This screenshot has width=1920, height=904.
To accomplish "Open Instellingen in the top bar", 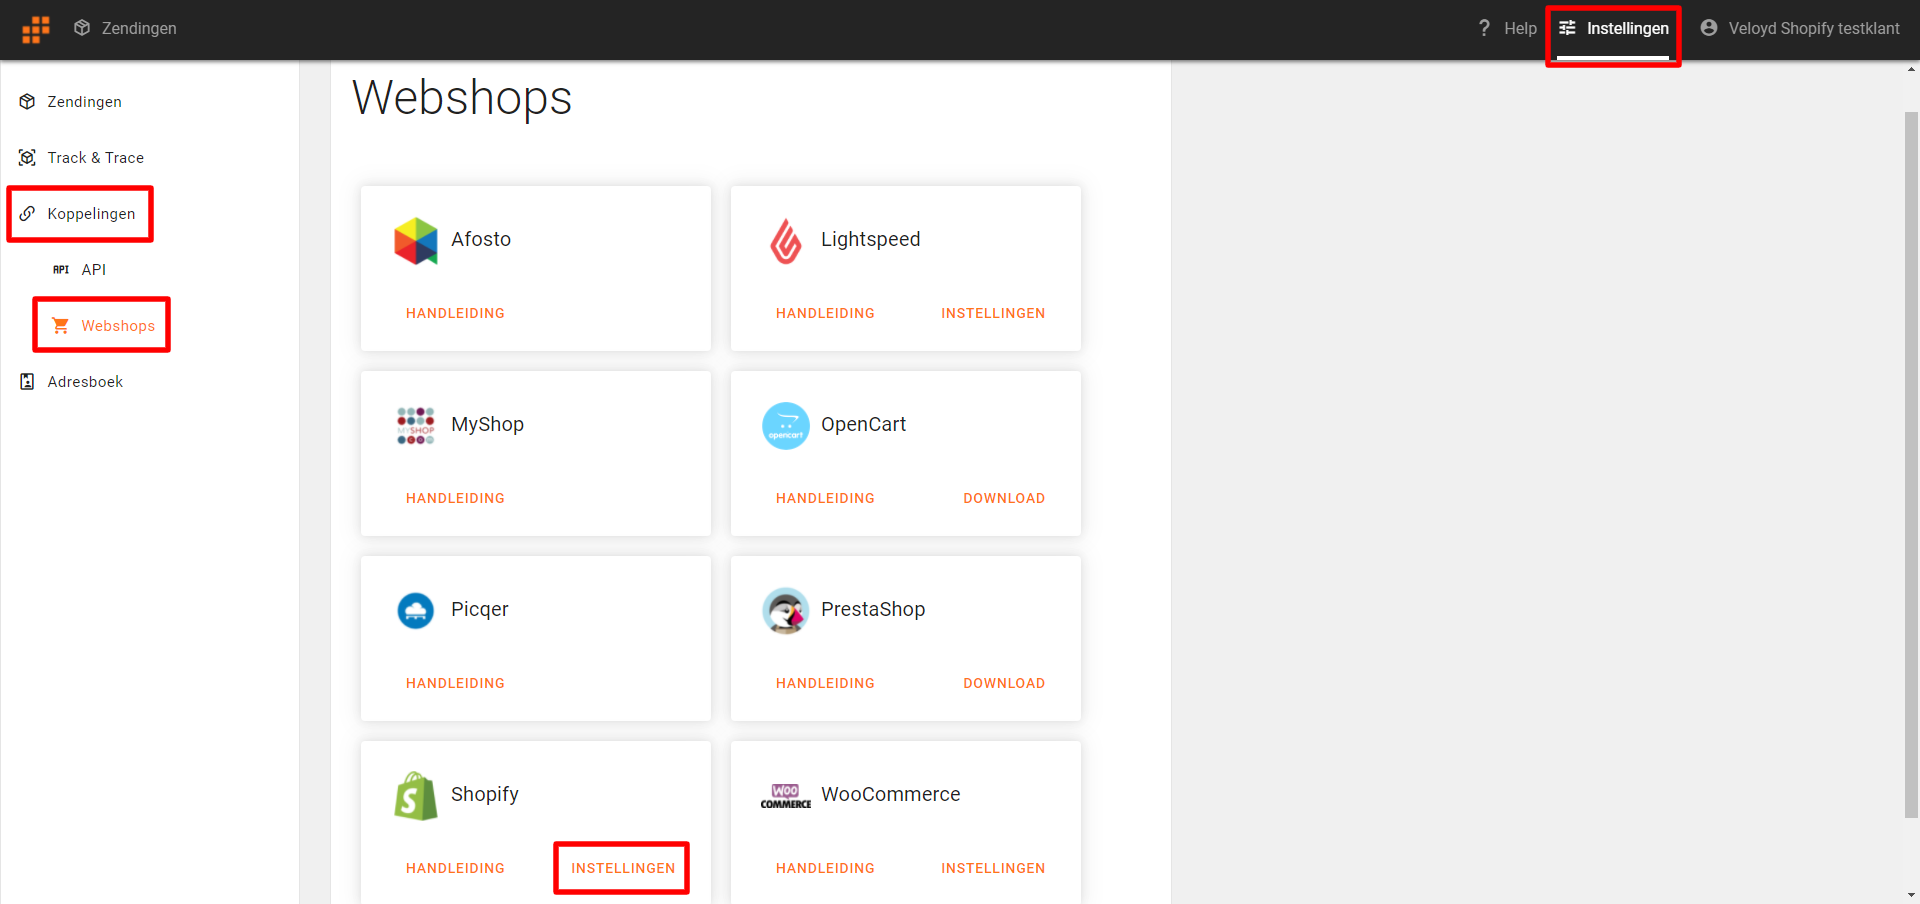I will [x=1614, y=29].
